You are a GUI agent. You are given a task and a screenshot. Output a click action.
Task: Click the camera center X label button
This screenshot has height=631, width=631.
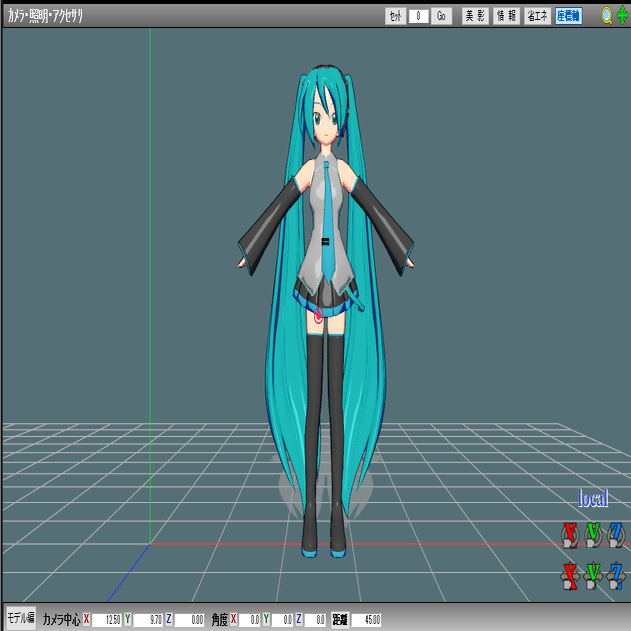pos(86,619)
